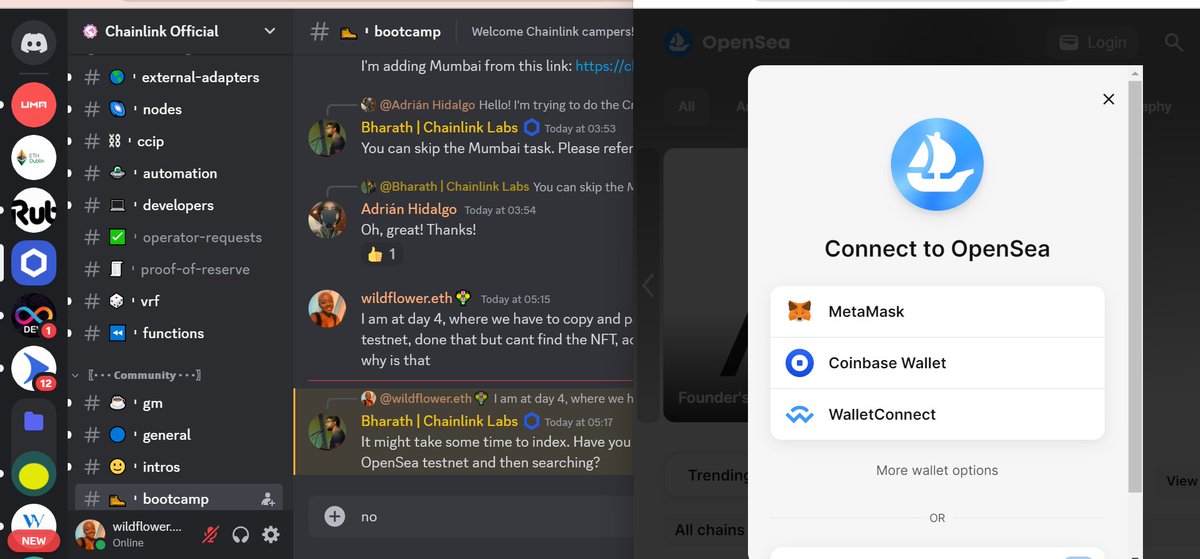Open the automation channel
The image size is (1200, 559).
coord(178,173)
